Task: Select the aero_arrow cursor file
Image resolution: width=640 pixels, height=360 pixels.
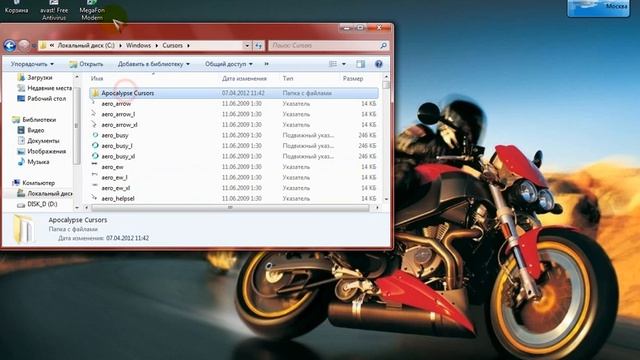Action: [x=233, y=104]
